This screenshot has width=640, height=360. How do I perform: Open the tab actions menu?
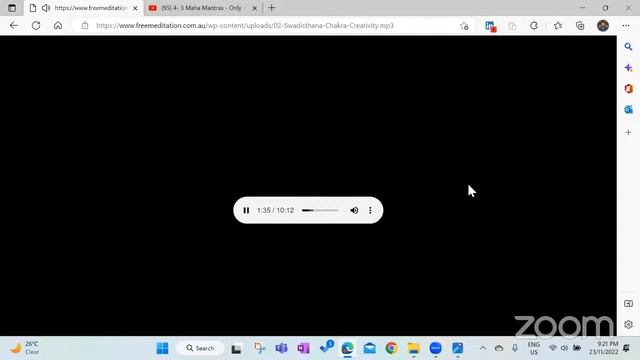[x=12, y=8]
